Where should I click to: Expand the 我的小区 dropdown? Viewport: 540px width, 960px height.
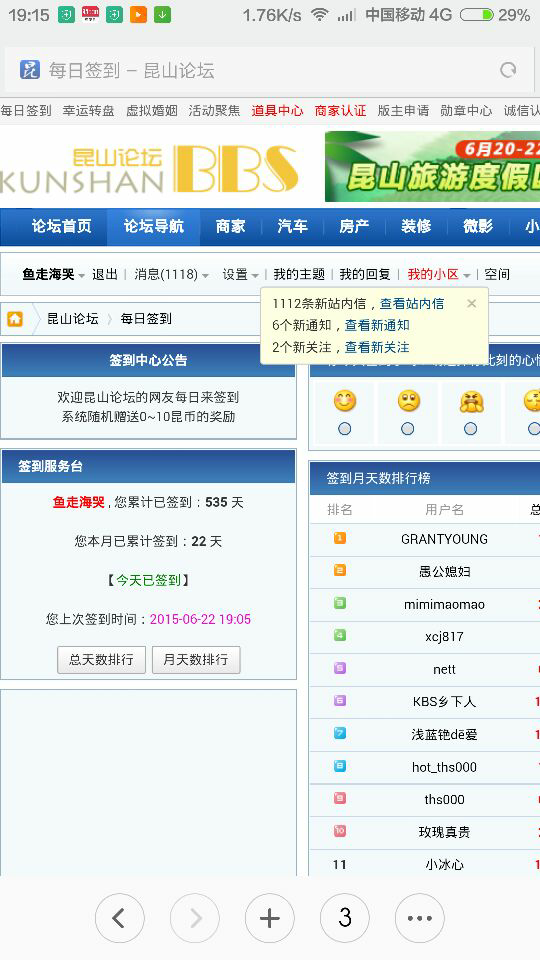tap(439, 275)
